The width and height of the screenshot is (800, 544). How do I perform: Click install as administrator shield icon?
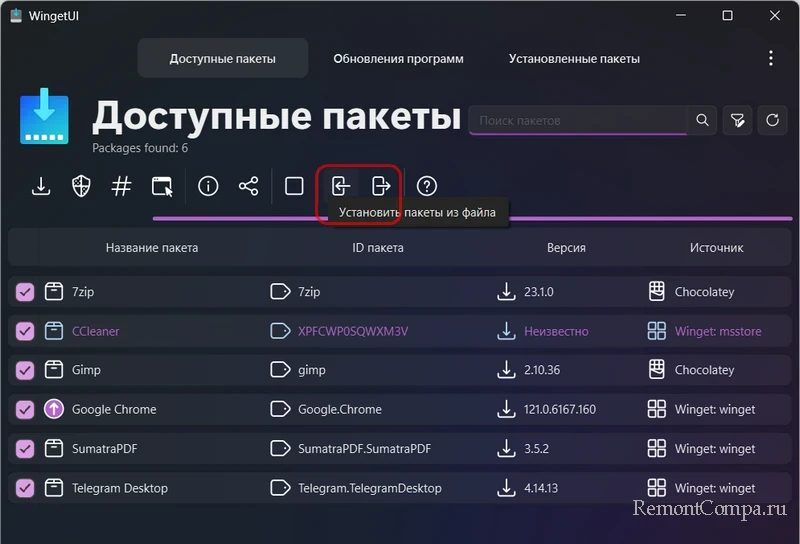coord(81,186)
